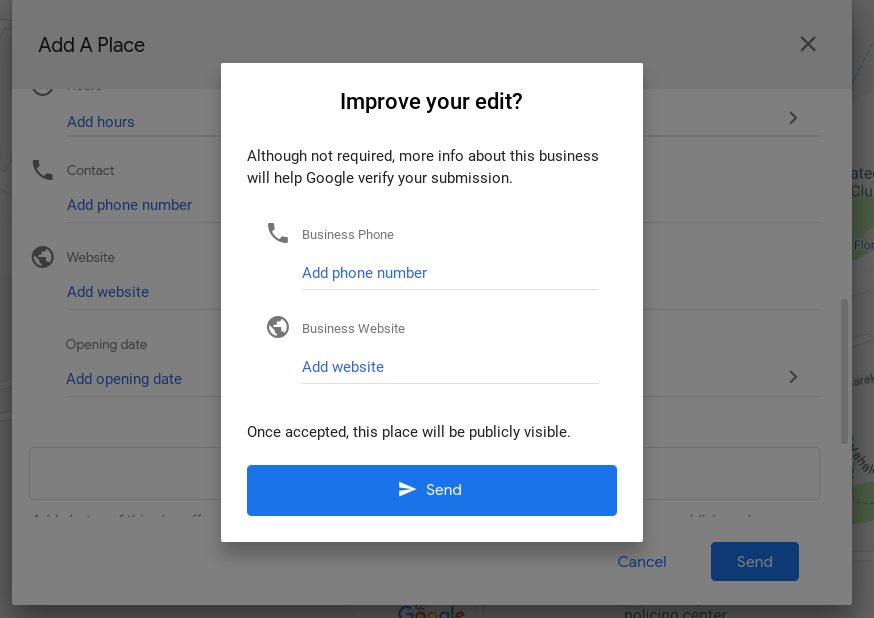
Task: Select the Contact phone icon in the form
Action: 42,169
